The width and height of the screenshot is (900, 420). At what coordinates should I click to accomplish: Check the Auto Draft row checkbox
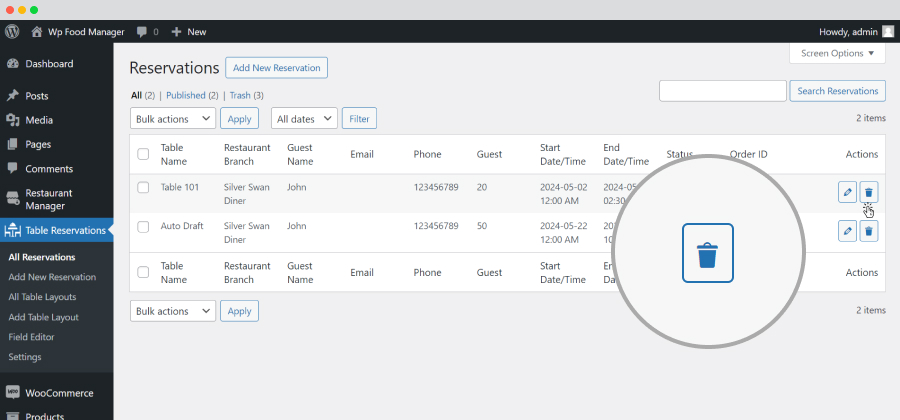143,227
